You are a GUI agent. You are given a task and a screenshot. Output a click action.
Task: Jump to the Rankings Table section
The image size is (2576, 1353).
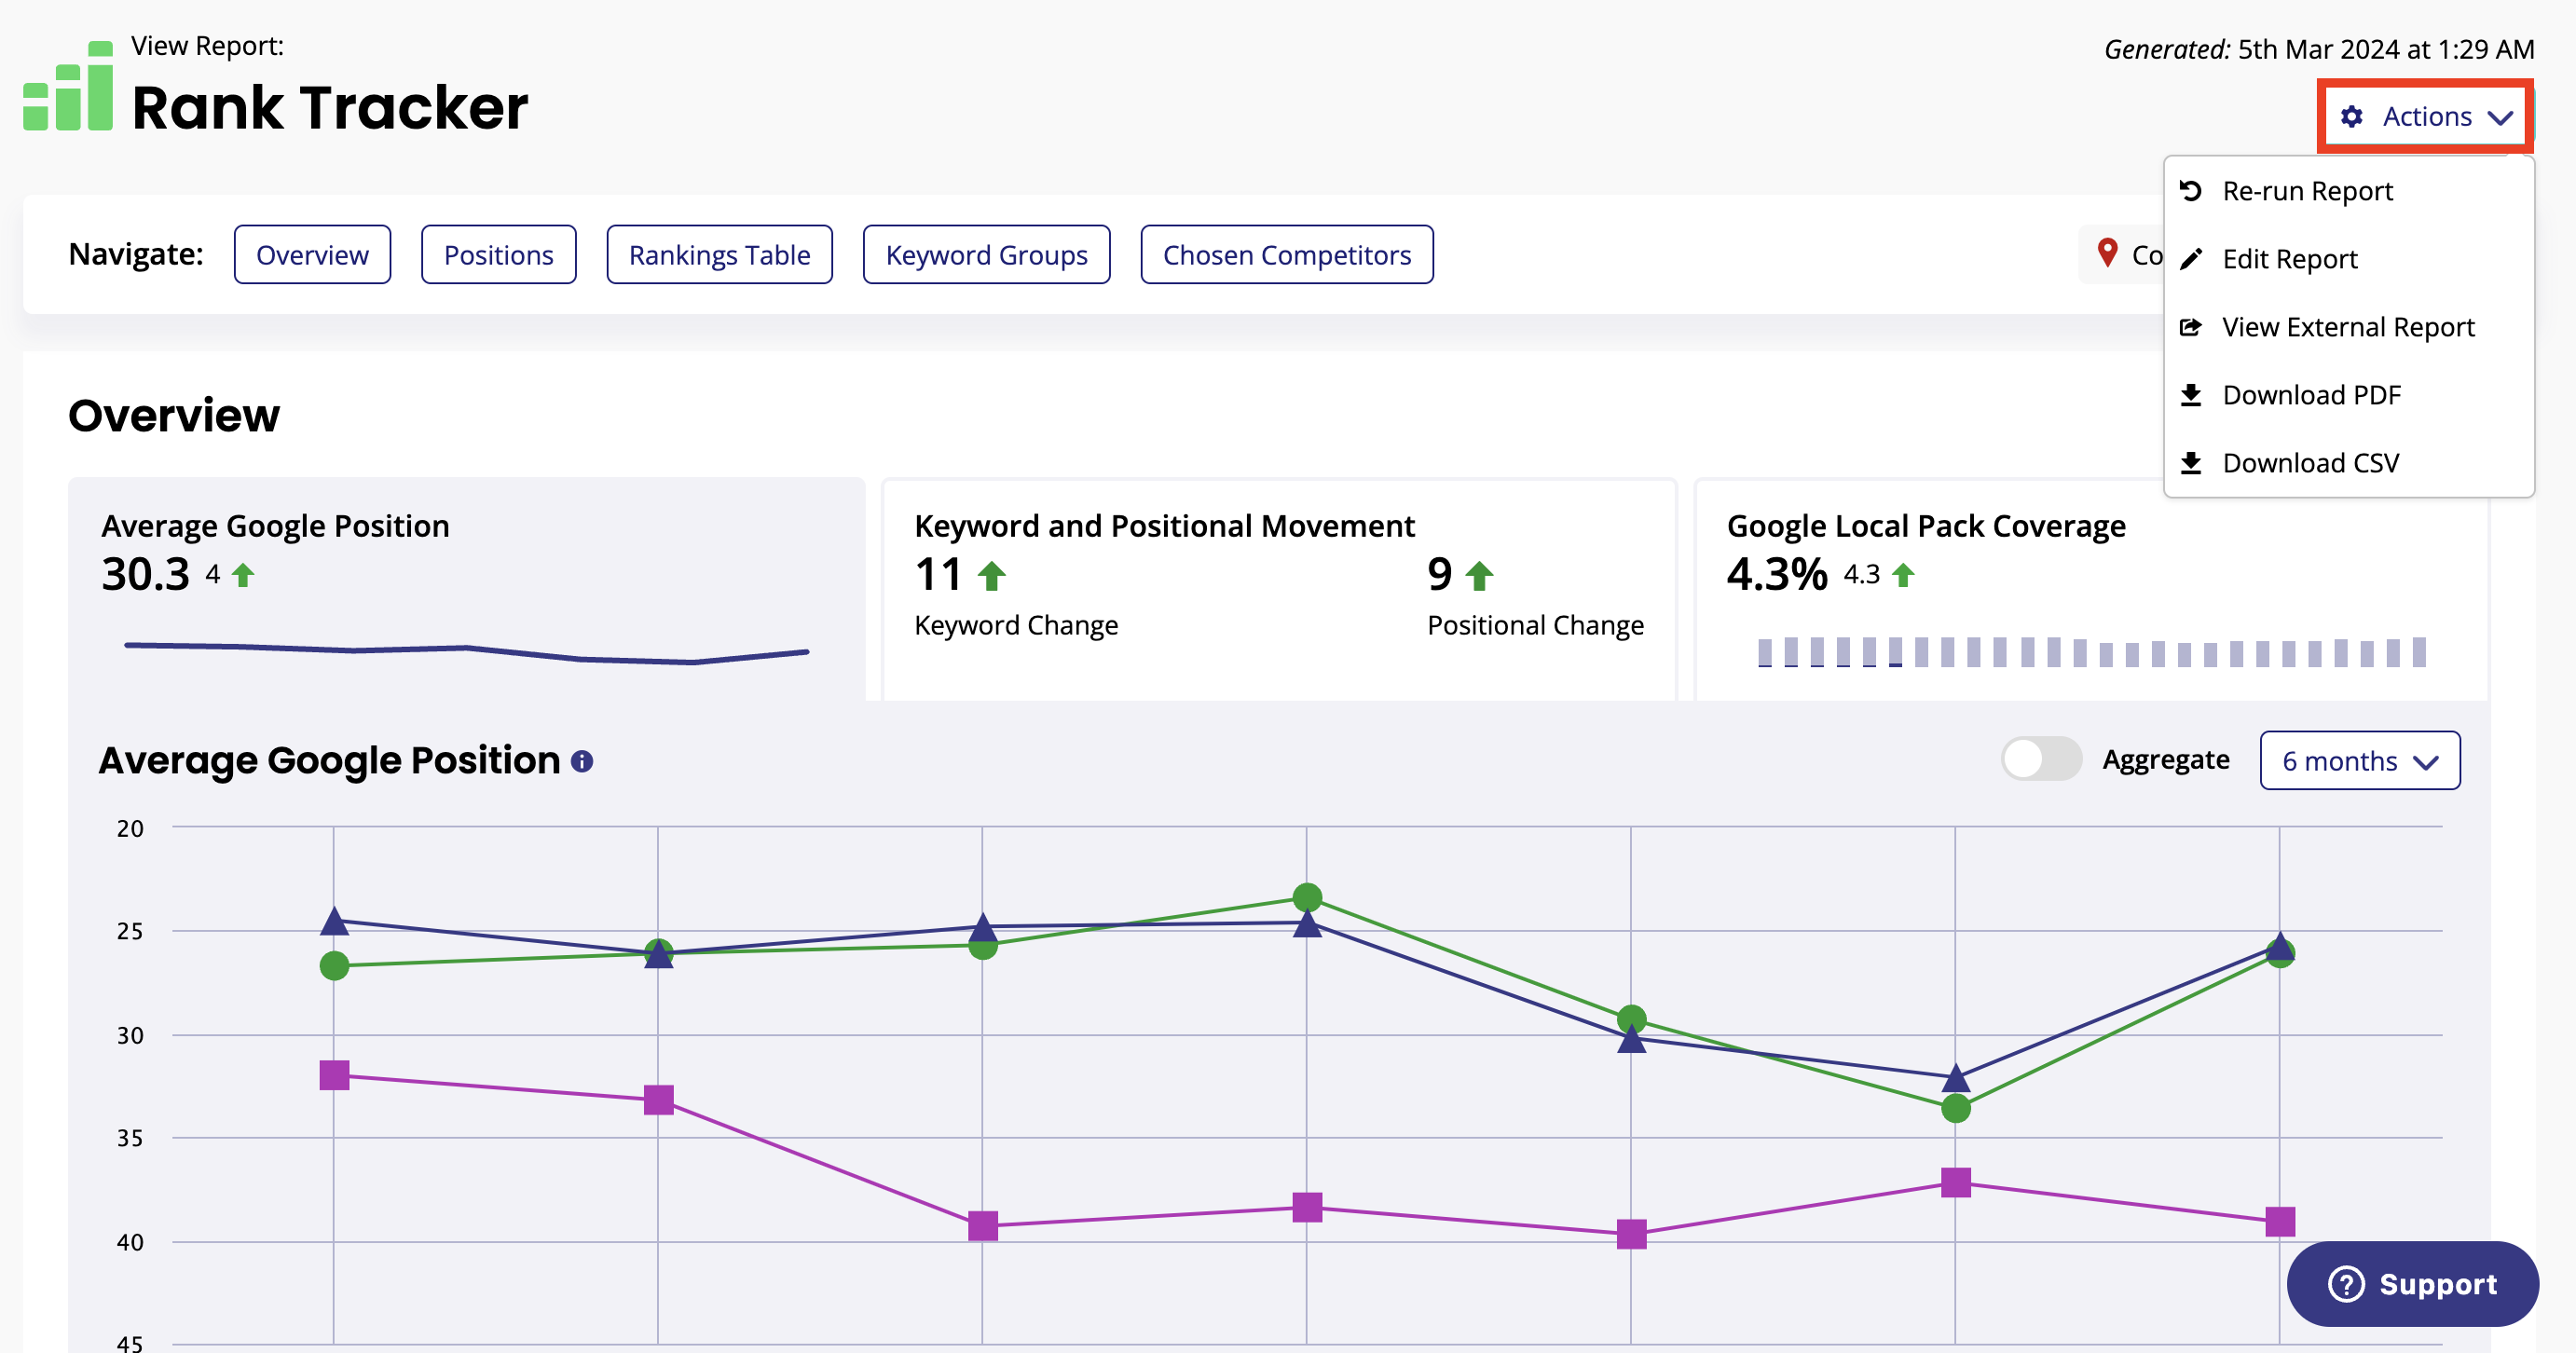point(719,255)
